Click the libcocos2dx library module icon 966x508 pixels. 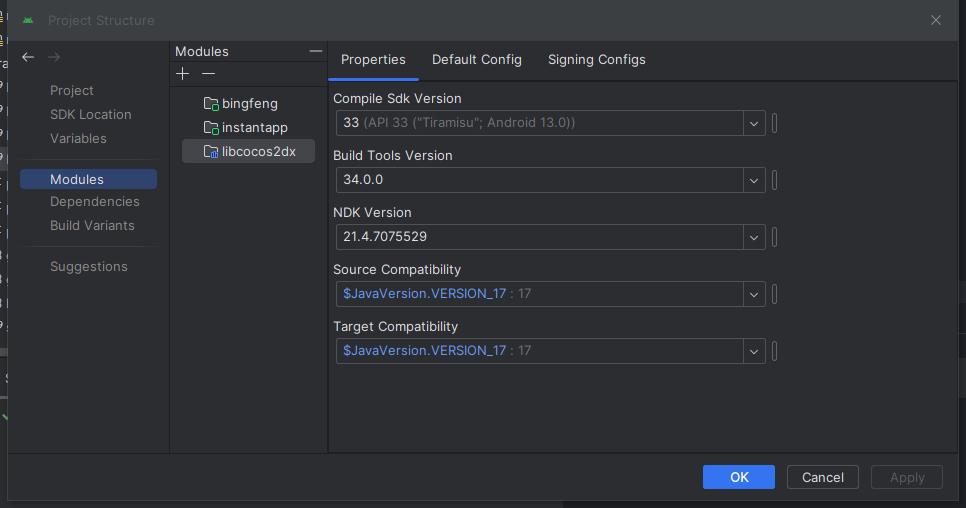(211, 152)
